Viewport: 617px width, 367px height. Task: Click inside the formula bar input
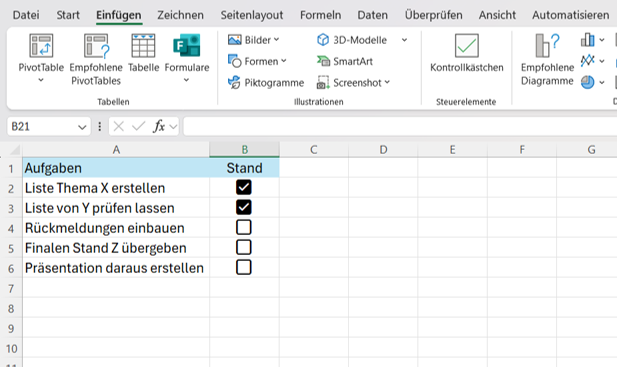[399, 126]
